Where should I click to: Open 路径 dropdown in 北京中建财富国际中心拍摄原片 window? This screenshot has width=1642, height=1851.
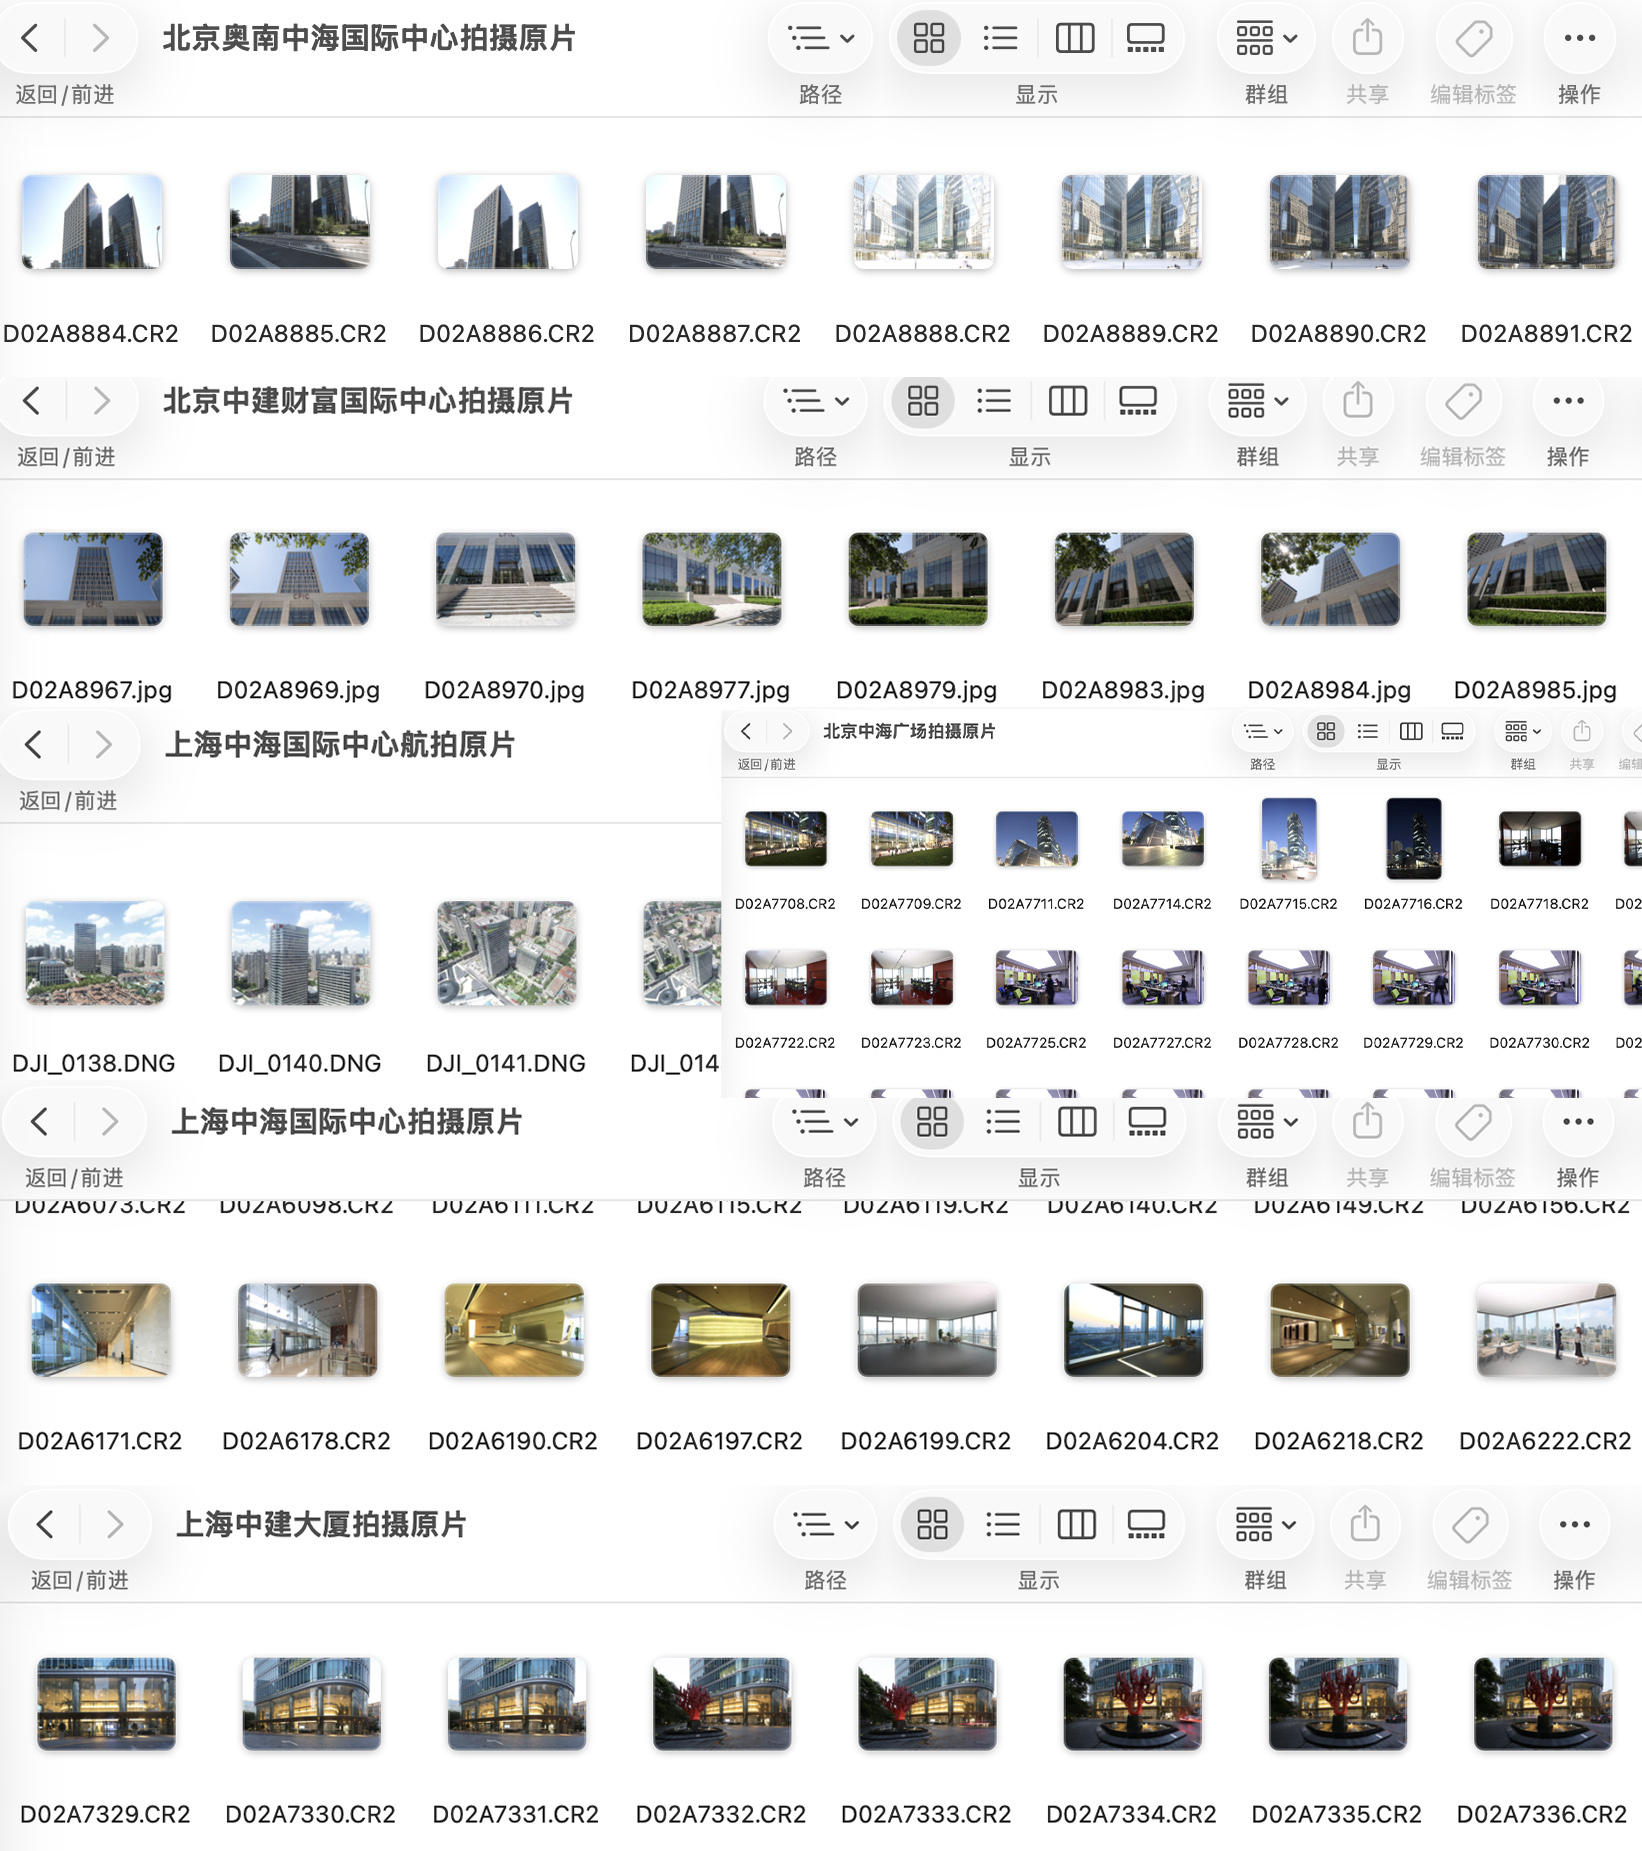816,401
